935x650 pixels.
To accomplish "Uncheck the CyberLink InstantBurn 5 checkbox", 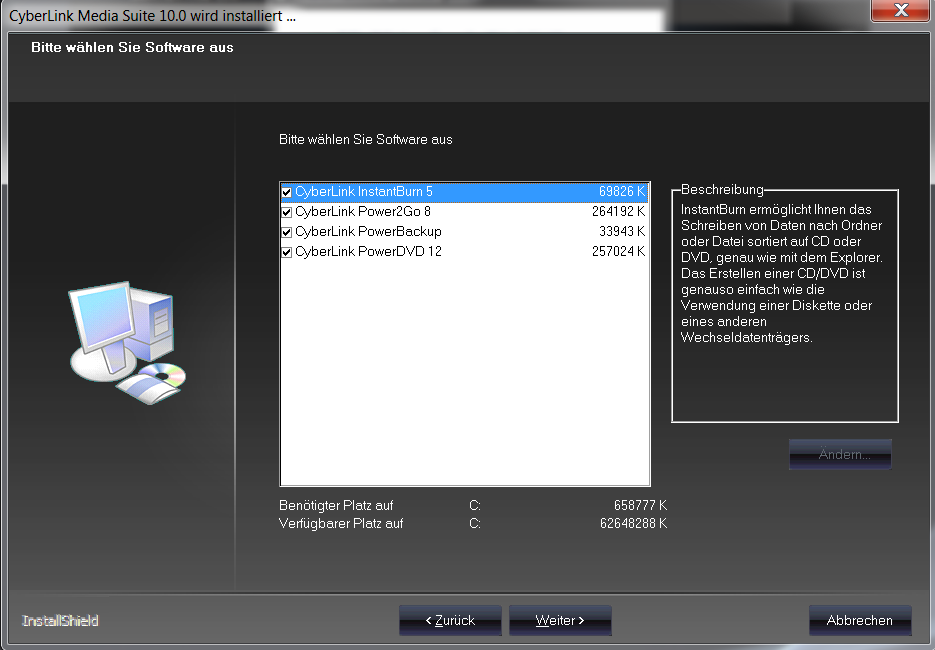I will [x=287, y=192].
